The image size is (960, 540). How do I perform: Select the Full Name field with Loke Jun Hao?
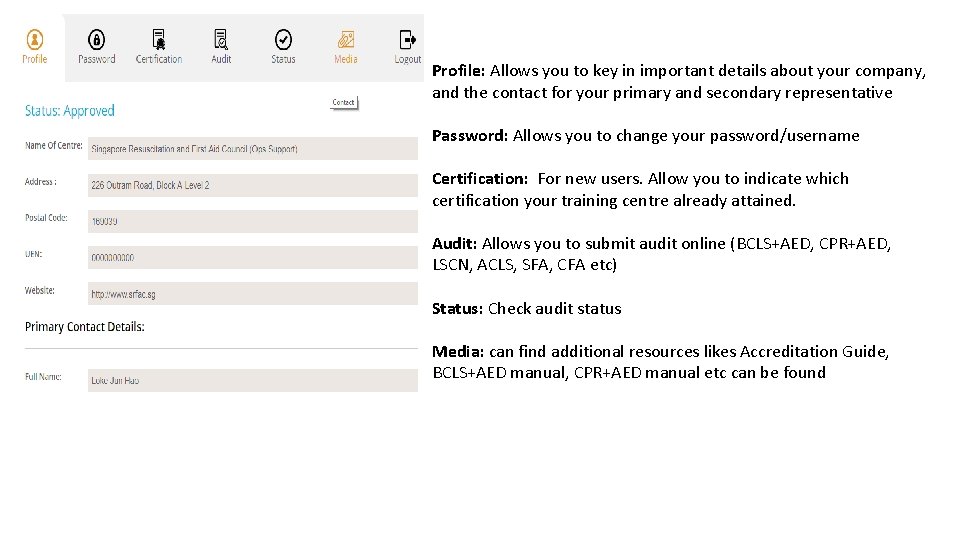pos(253,380)
